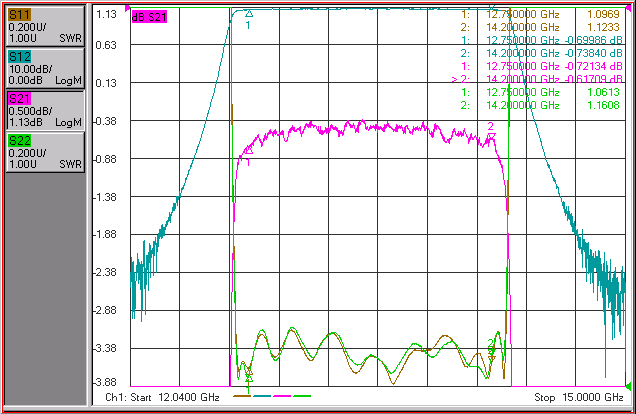Click the green trace legend line
The image size is (636, 414).
pos(302,396)
